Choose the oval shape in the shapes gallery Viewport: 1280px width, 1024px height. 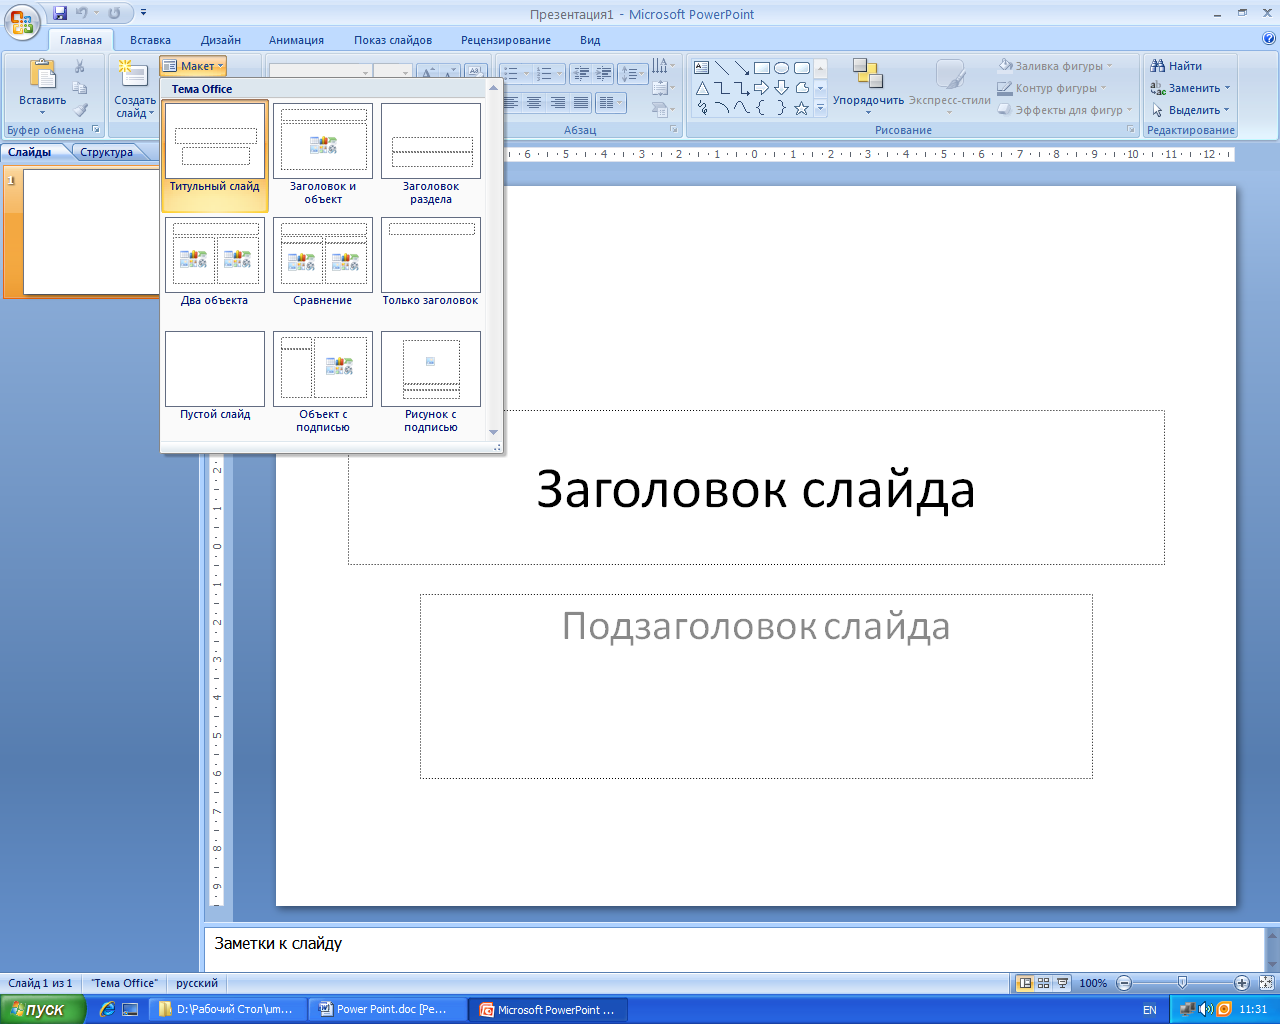782,68
